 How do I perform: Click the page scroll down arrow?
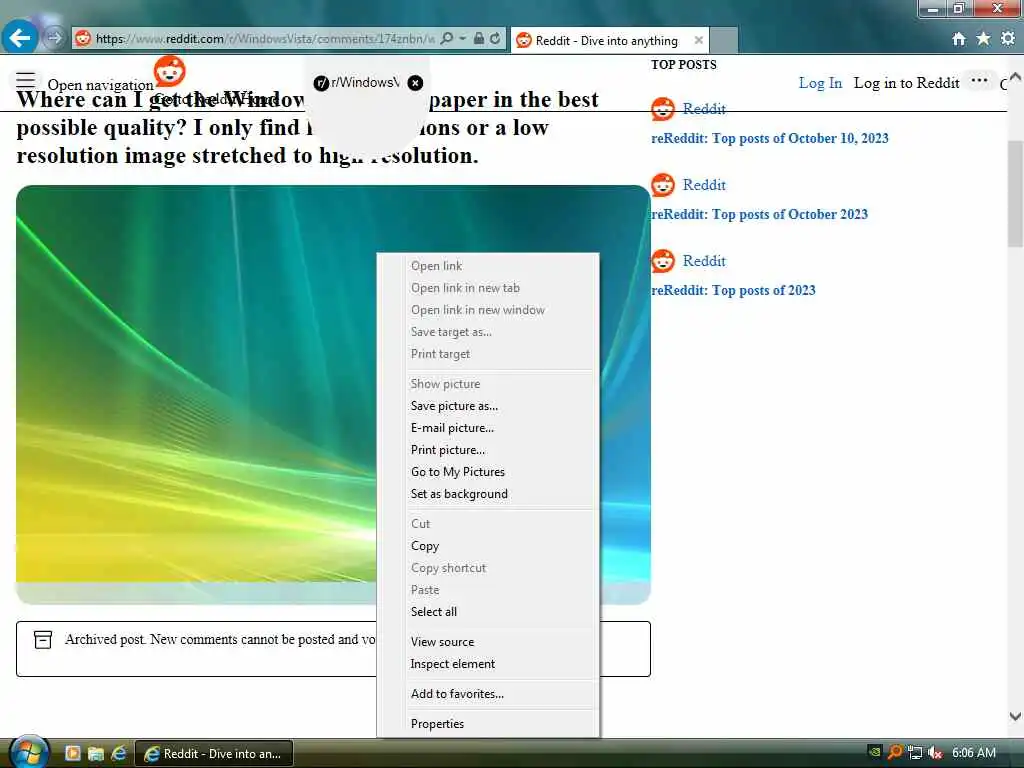[1016, 716]
